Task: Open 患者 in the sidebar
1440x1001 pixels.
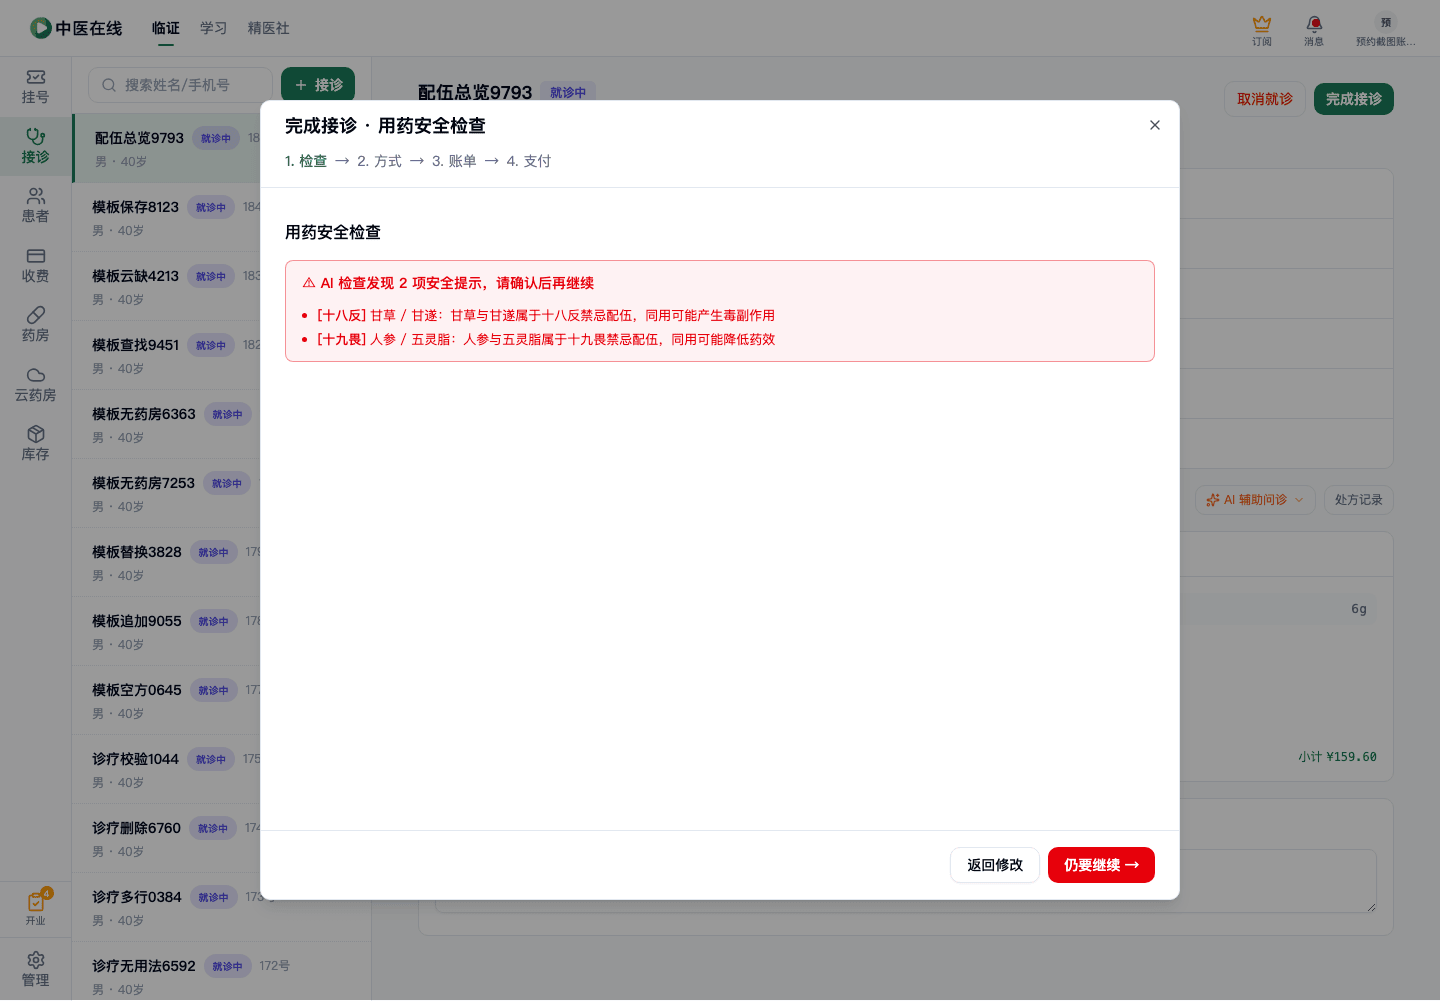Action: [x=35, y=206]
